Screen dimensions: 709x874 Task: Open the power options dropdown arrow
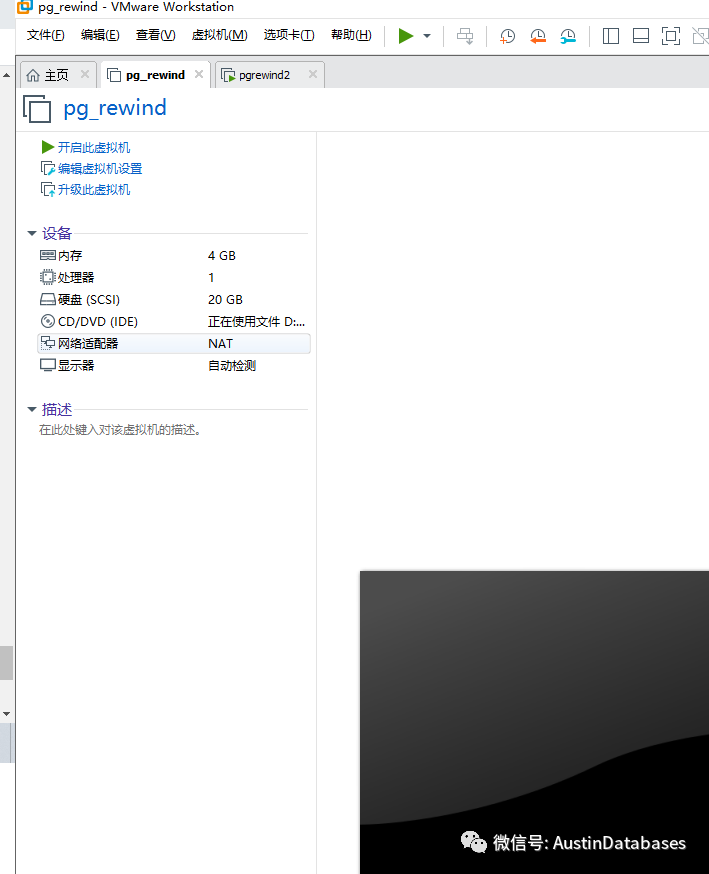[x=427, y=36]
